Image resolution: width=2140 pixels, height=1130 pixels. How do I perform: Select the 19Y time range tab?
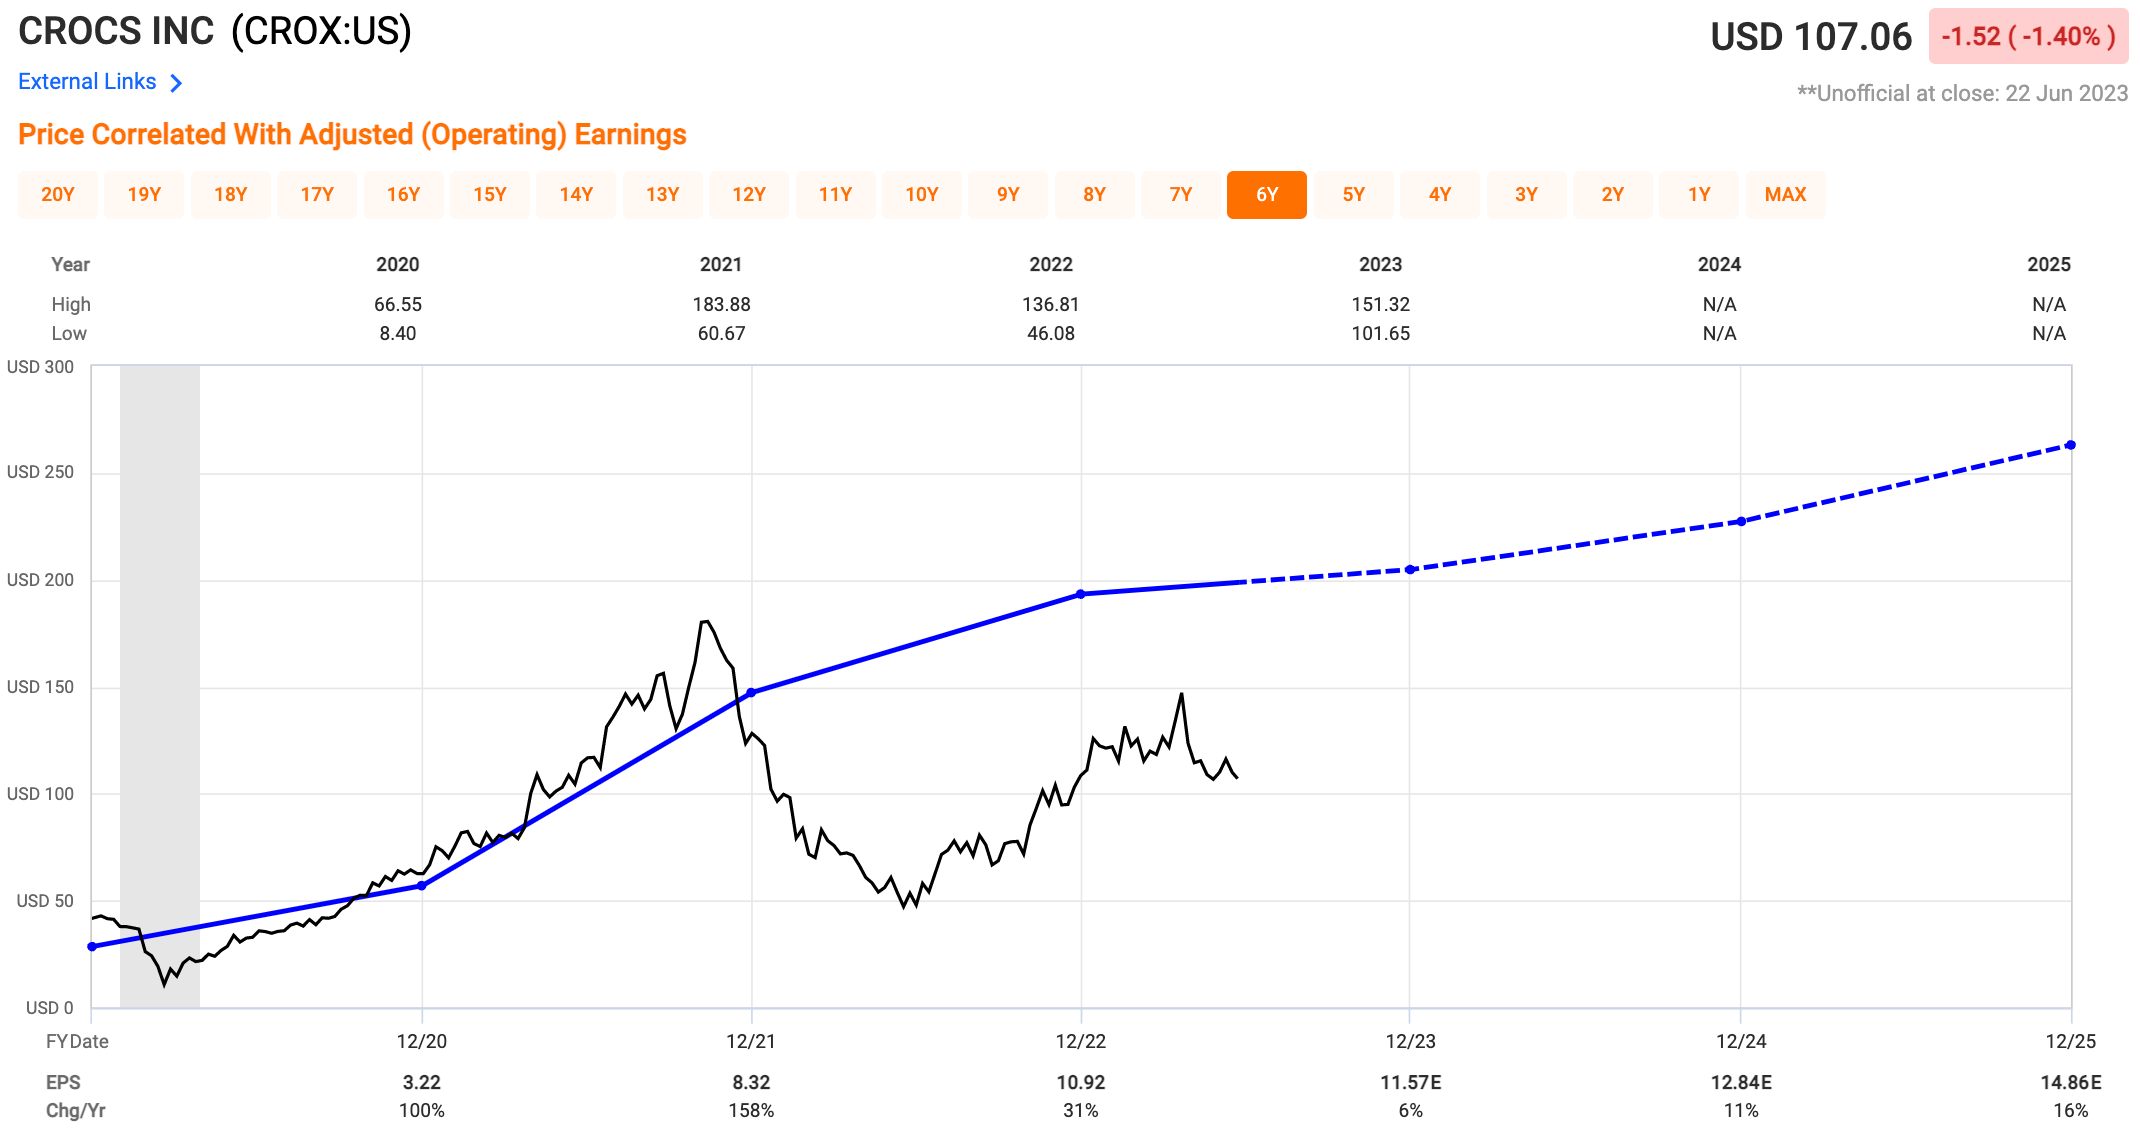144,195
